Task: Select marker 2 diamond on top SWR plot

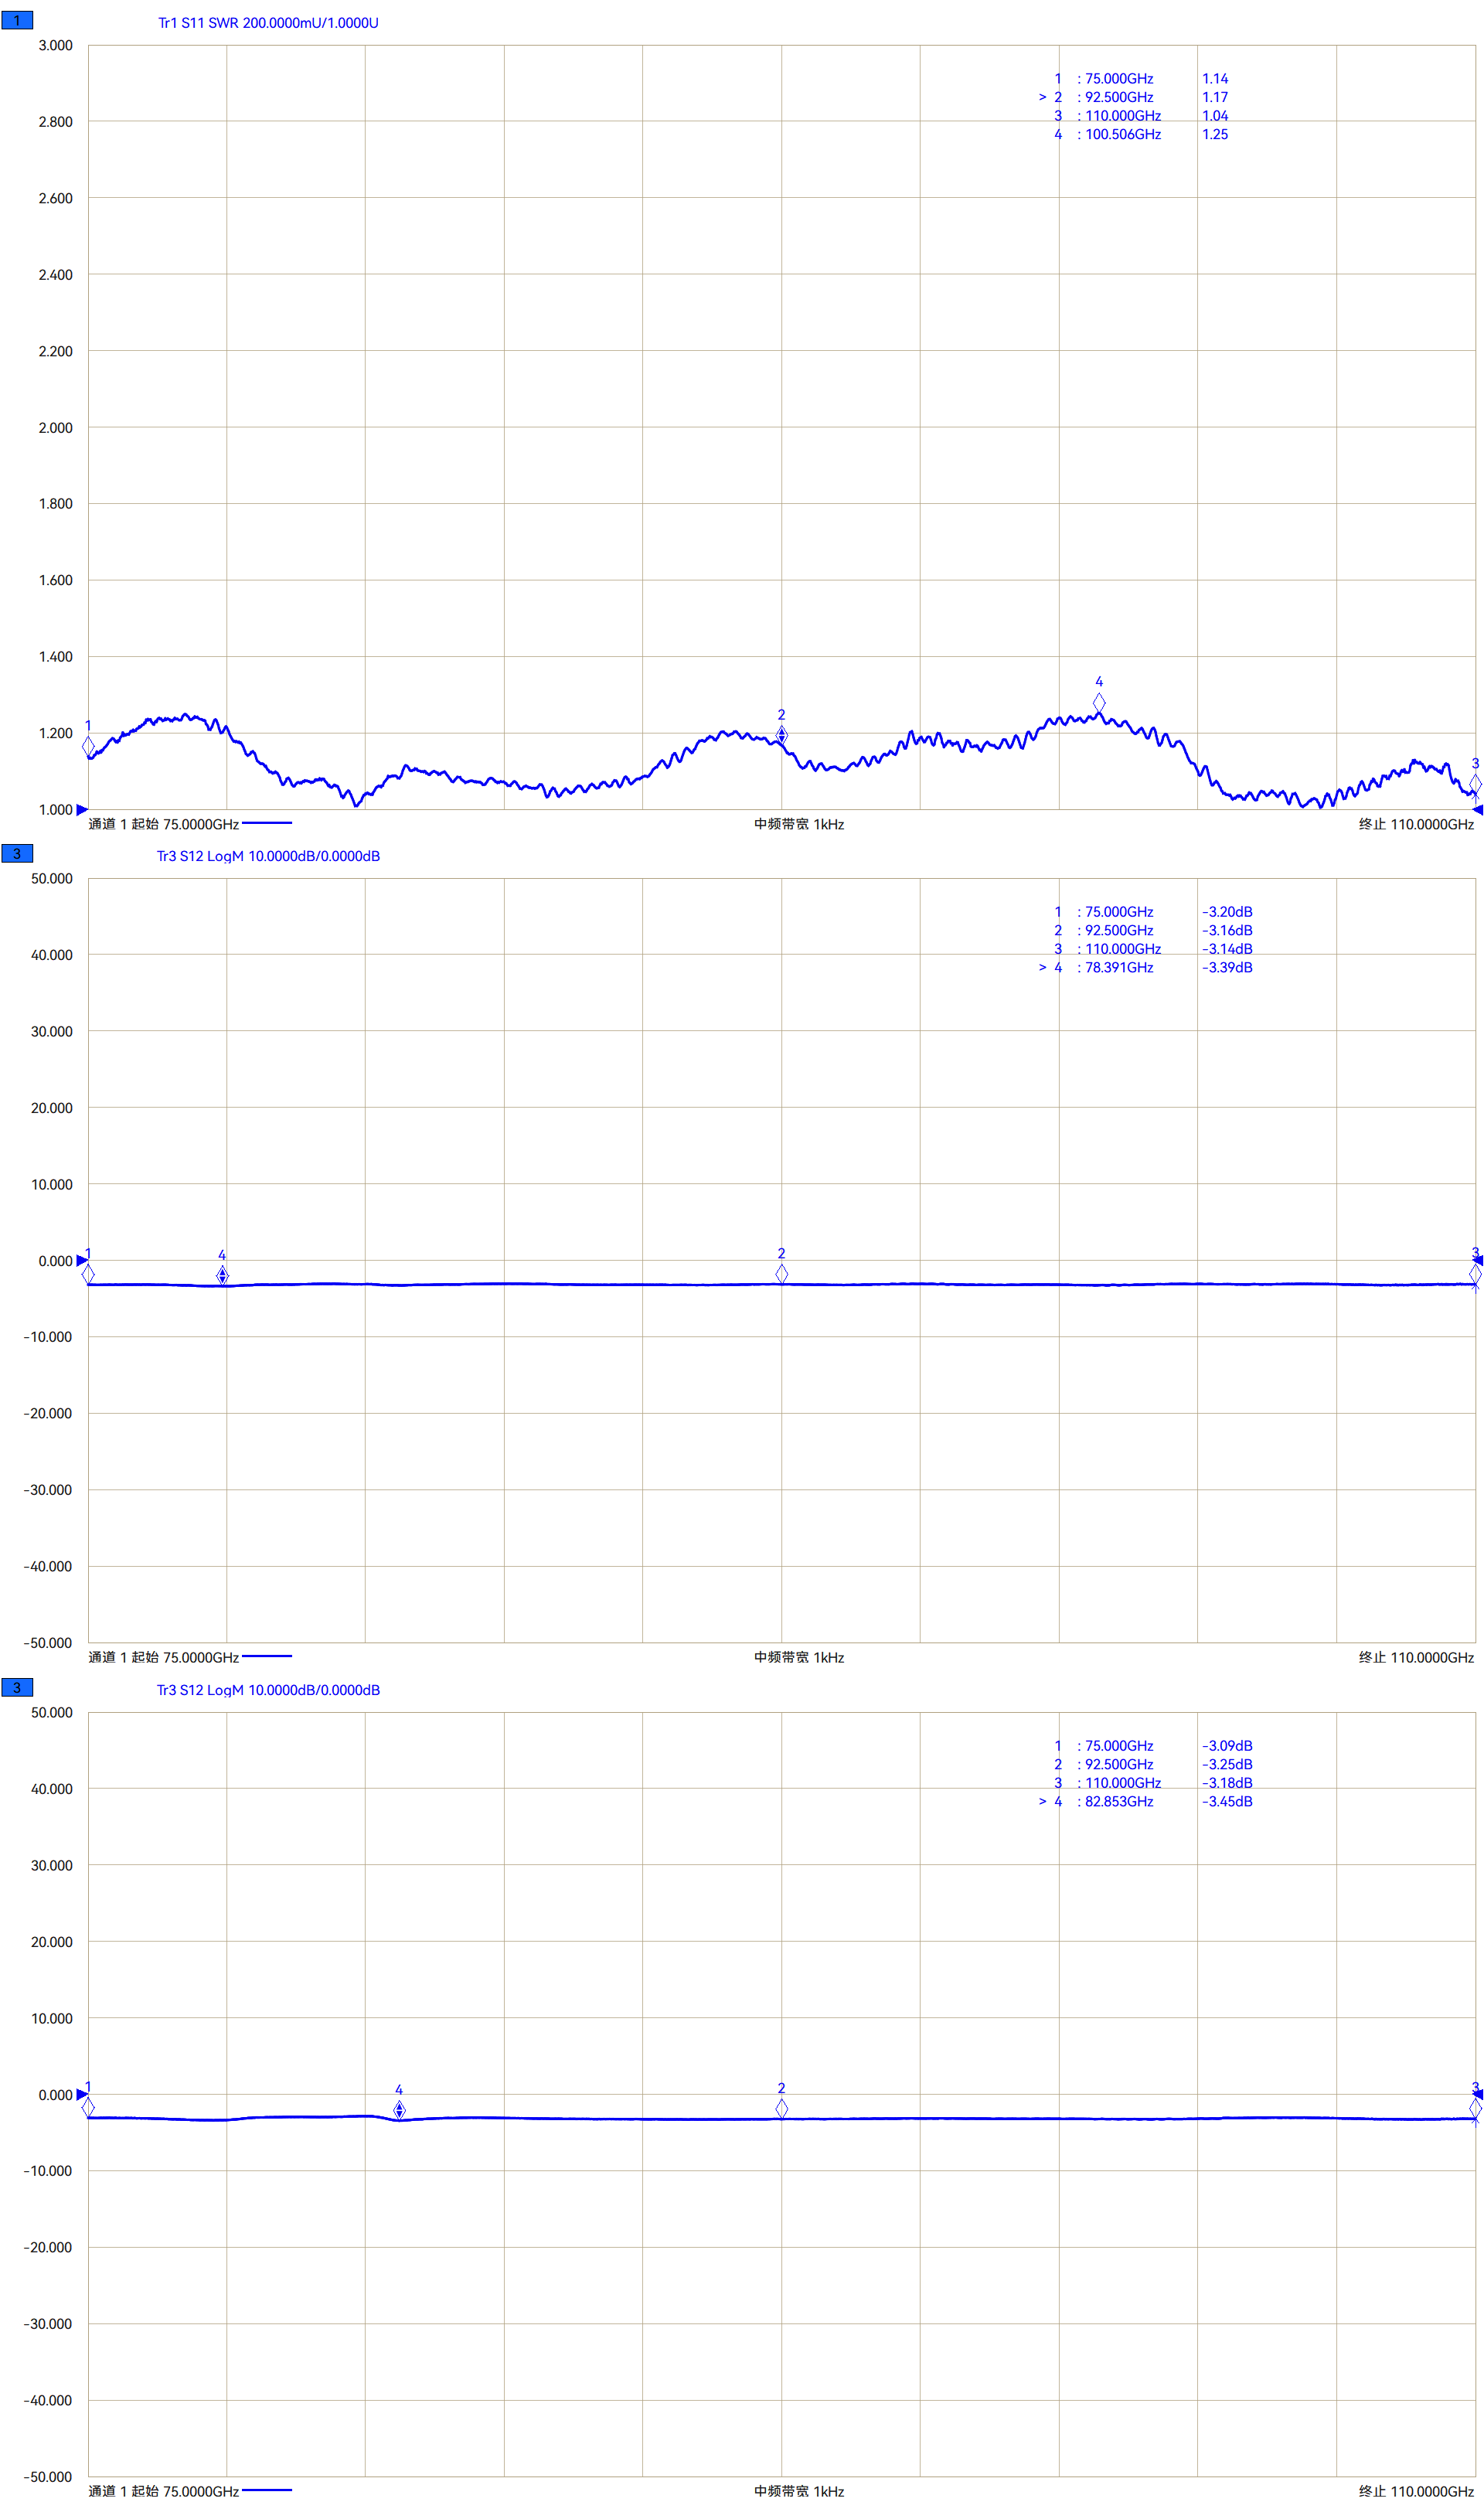Action: click(x=781, y=735)
